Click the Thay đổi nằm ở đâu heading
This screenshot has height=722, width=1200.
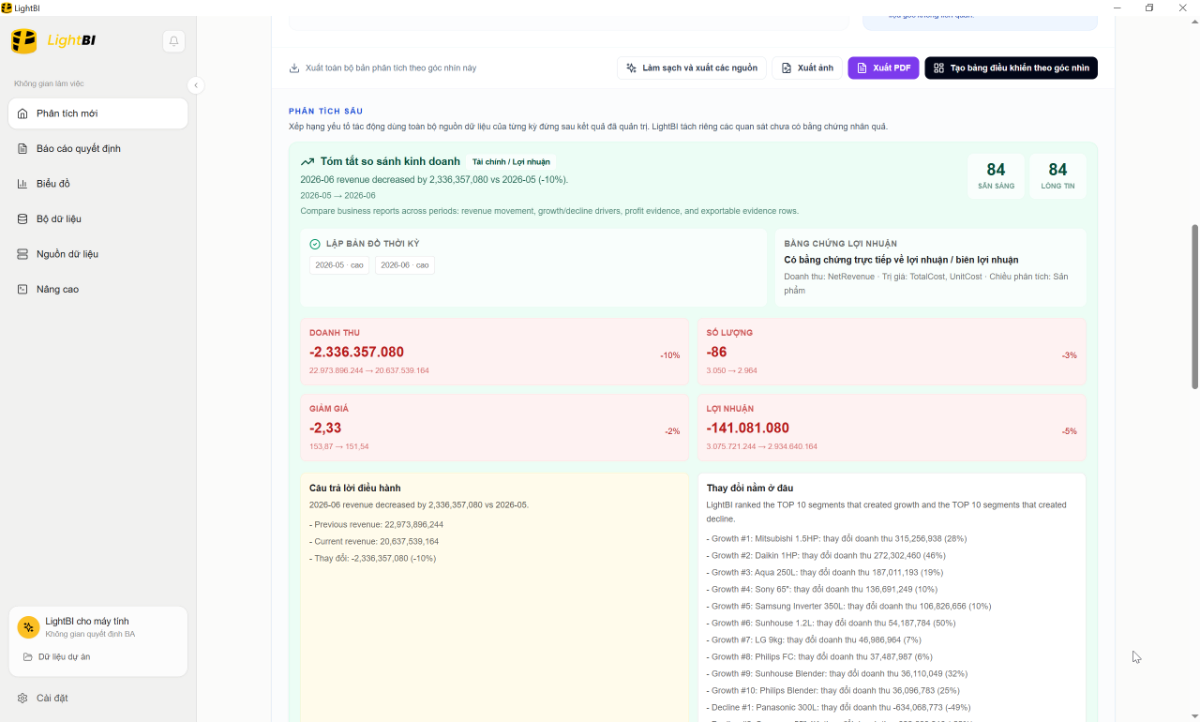point(750,488)
